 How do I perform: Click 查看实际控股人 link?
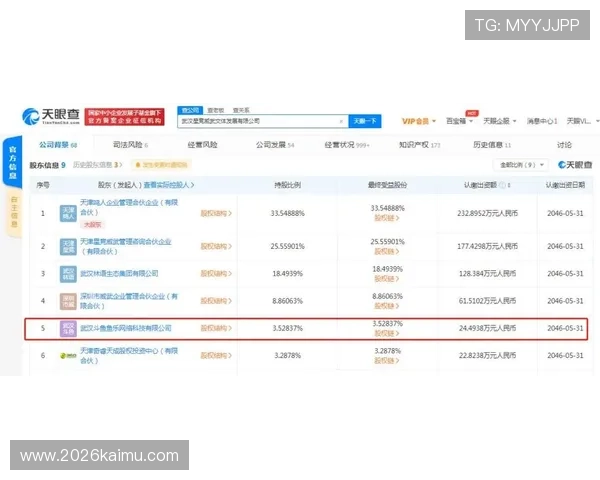(169, 185)
